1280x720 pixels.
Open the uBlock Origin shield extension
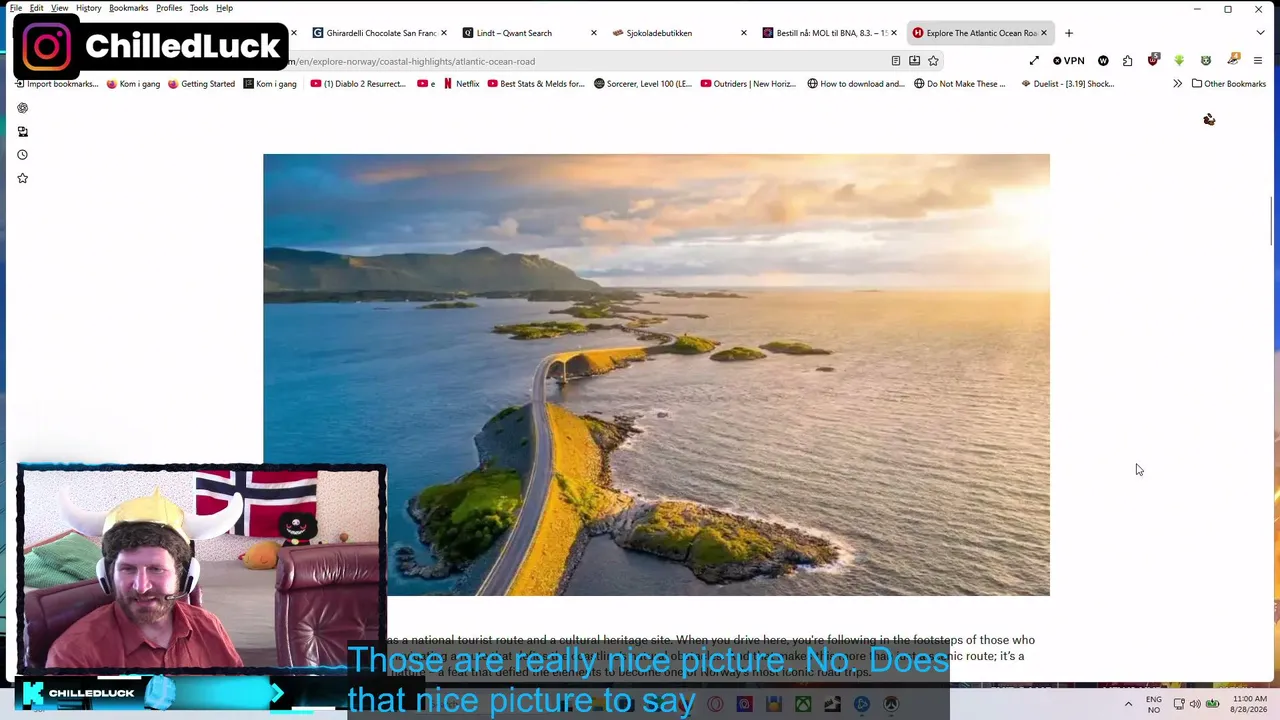click(1153, 61)
